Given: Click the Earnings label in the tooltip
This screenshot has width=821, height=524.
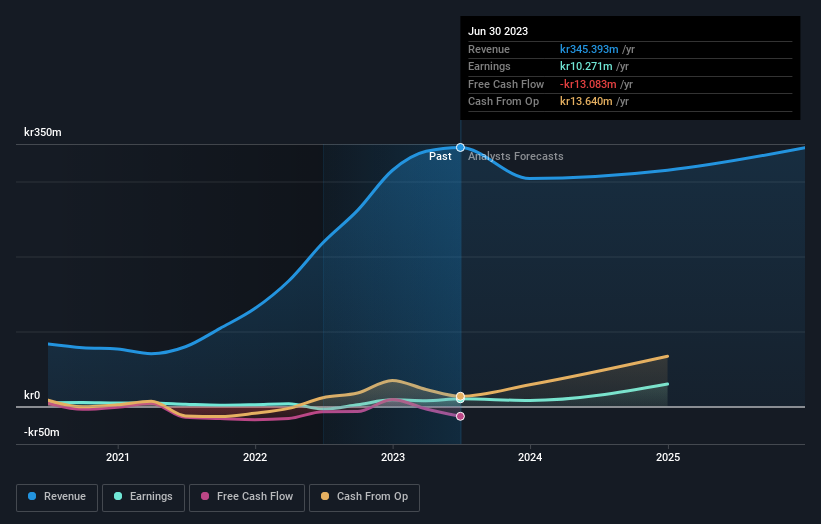Looking at the screenshot, I should point(489,66).
